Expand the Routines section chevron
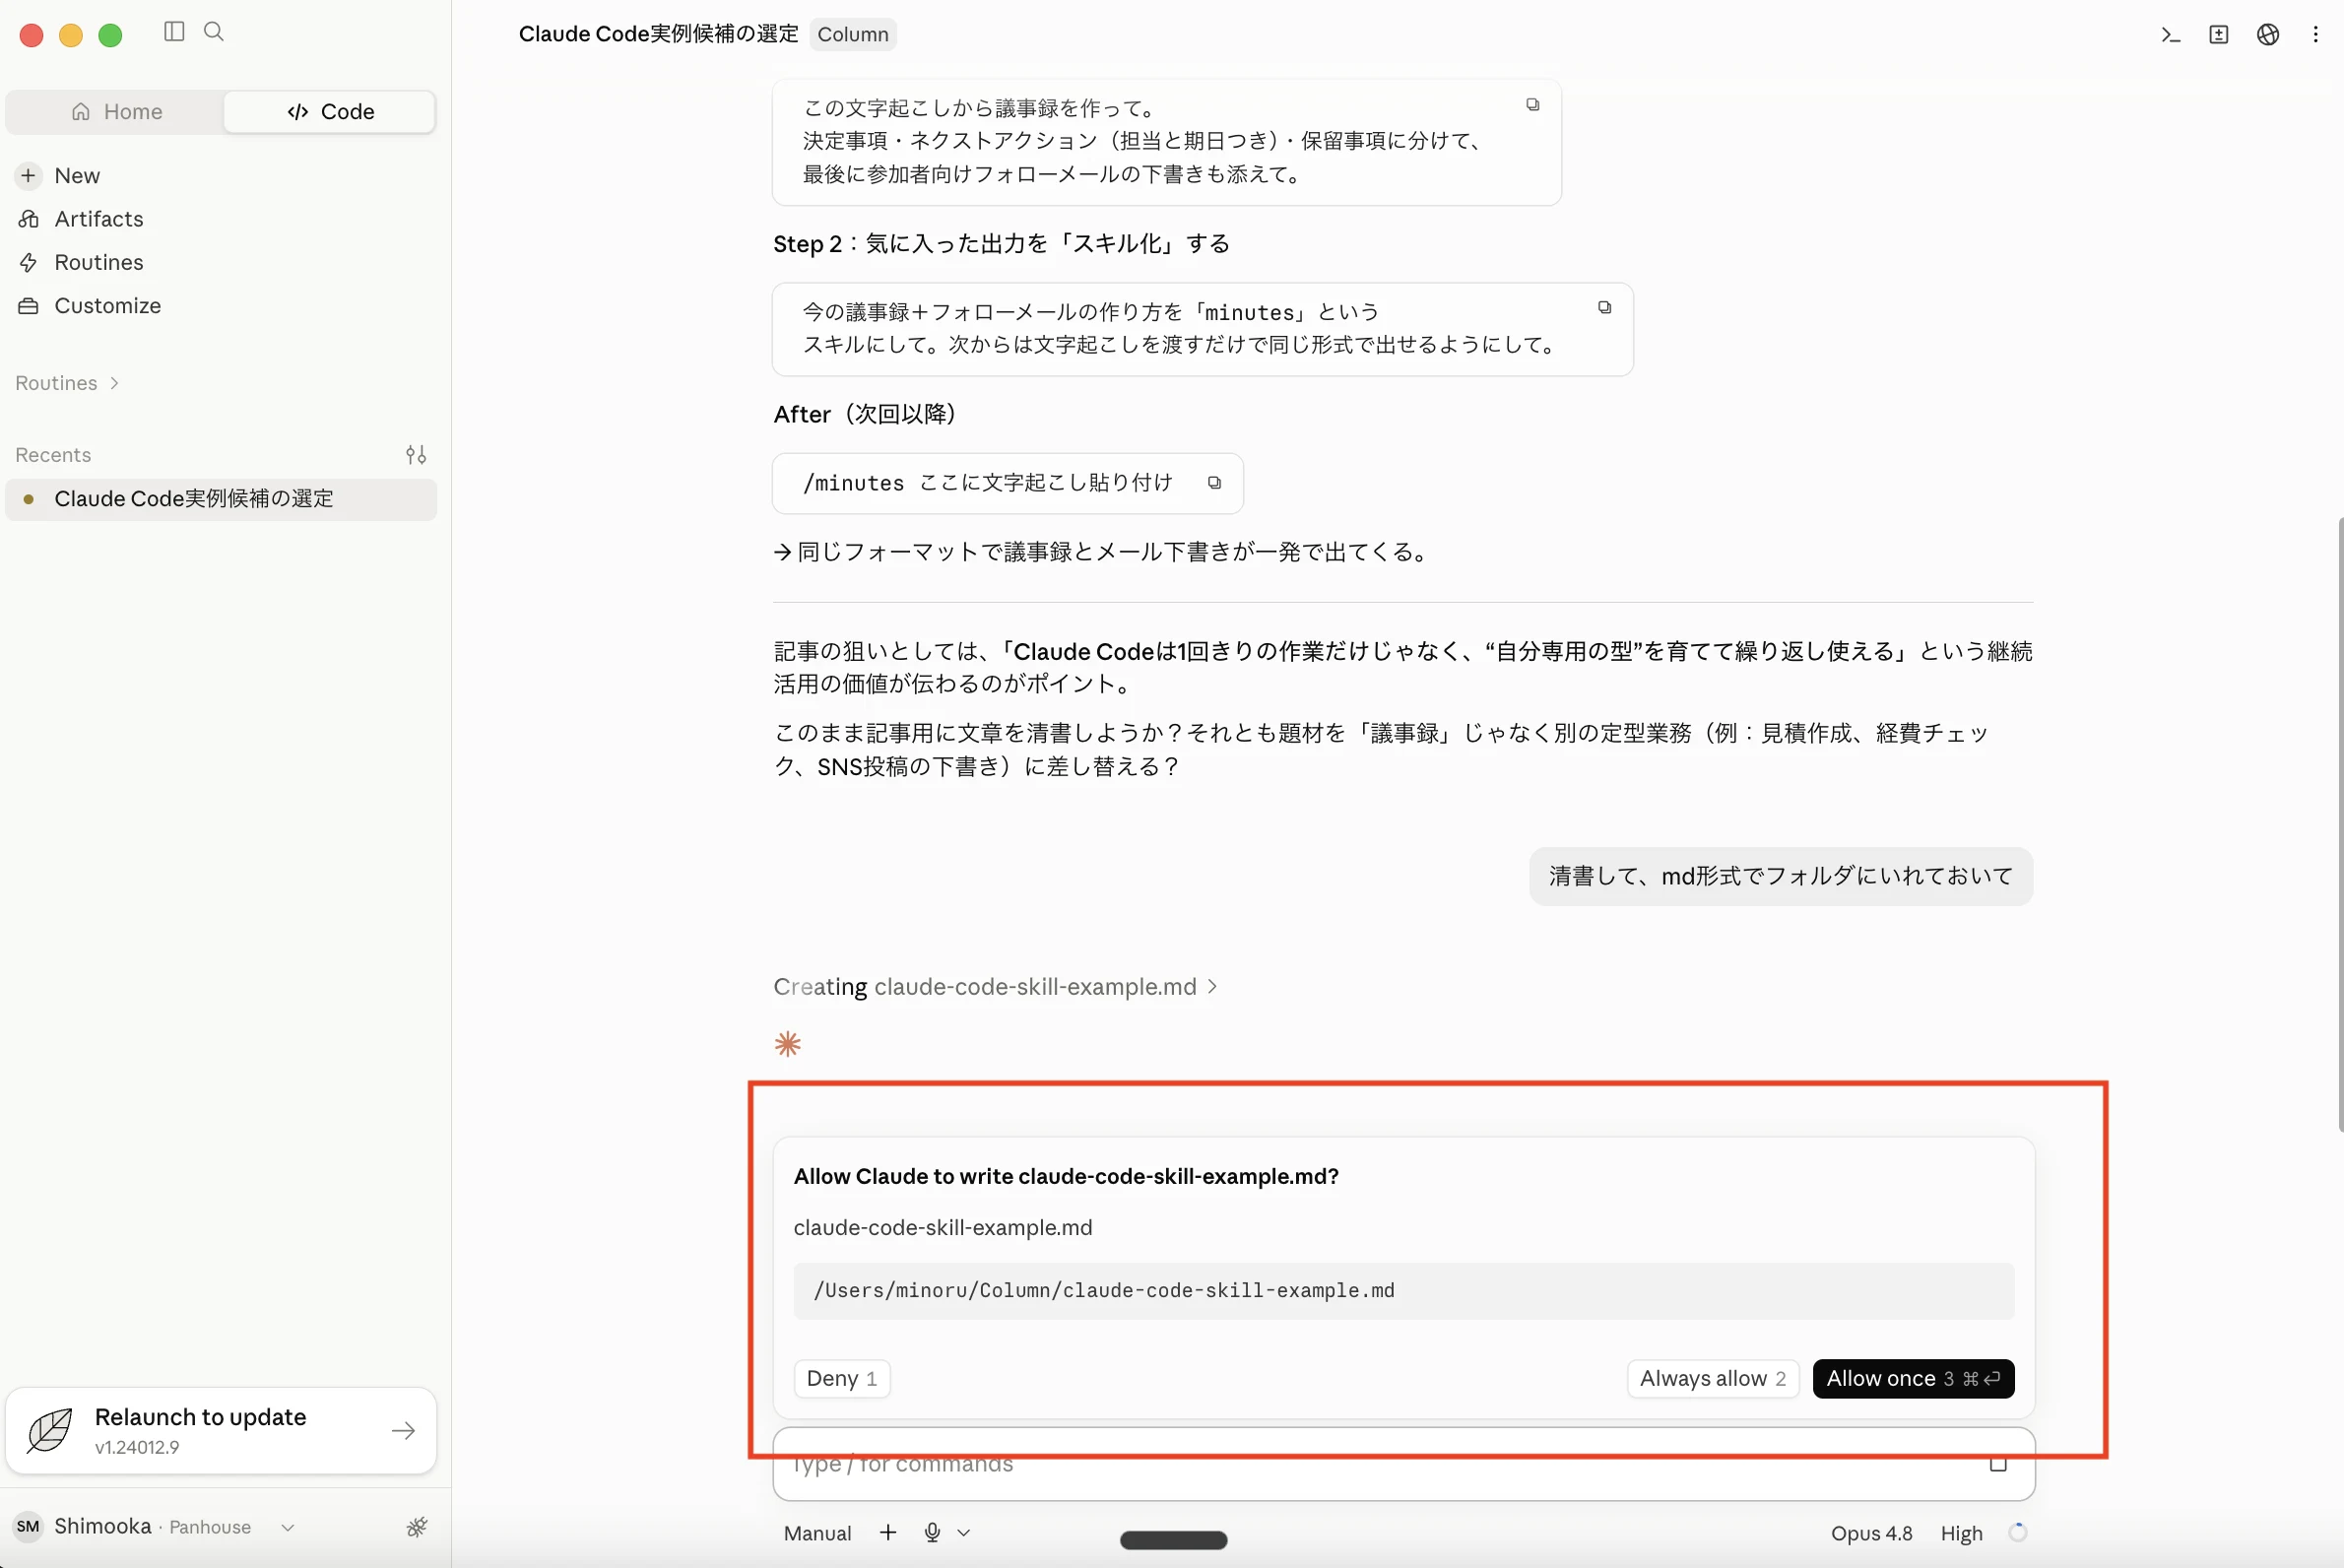 click(114, 384)
